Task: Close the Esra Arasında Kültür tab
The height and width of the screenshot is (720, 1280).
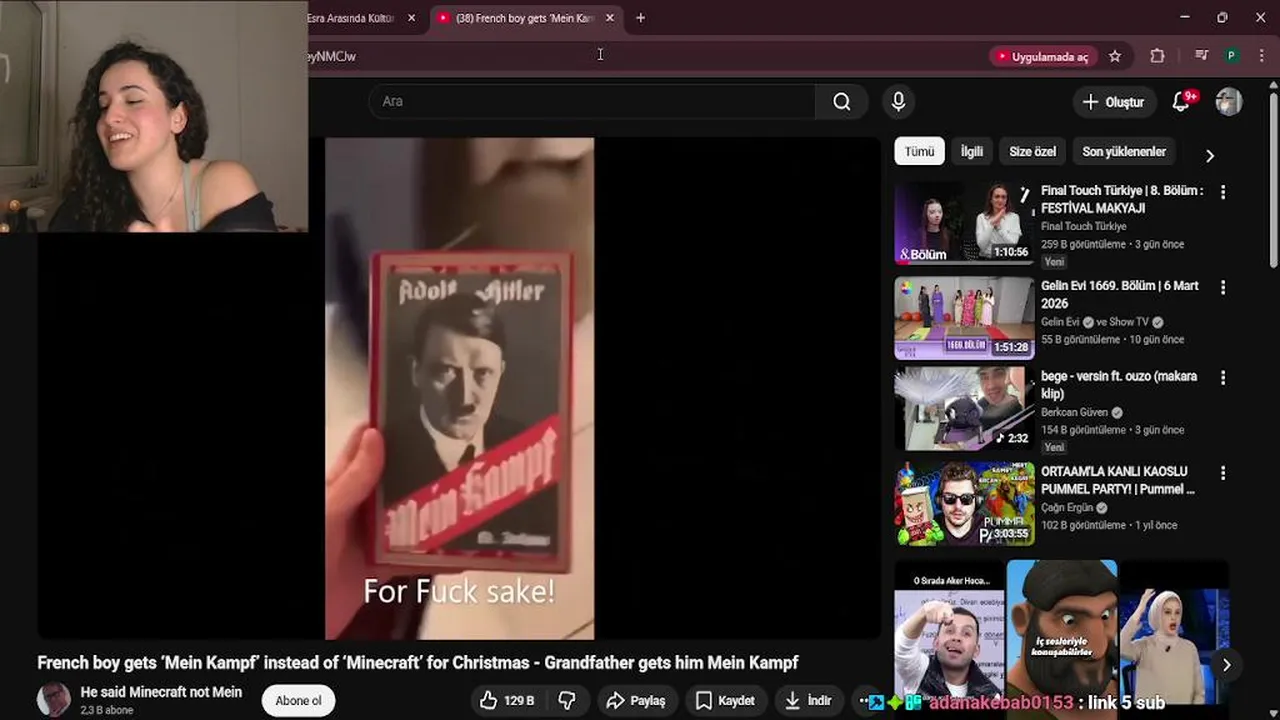Action: coord(411,18)
